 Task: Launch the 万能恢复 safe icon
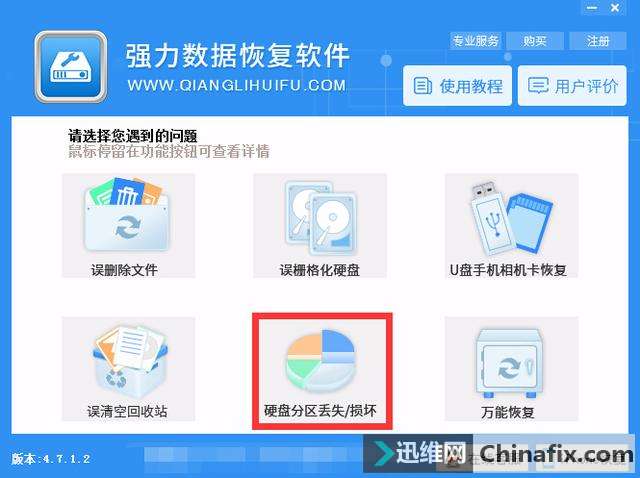[510, 363]
